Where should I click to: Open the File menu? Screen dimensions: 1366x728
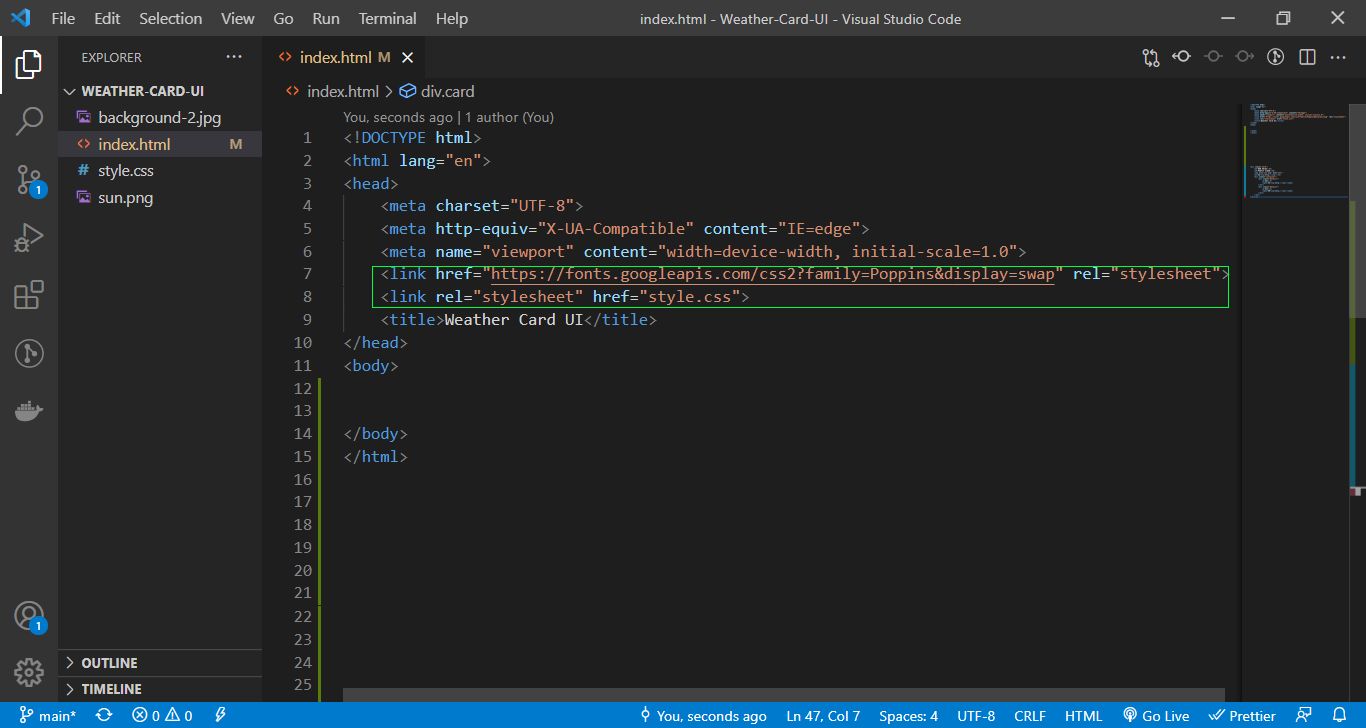tap(62, 18)
